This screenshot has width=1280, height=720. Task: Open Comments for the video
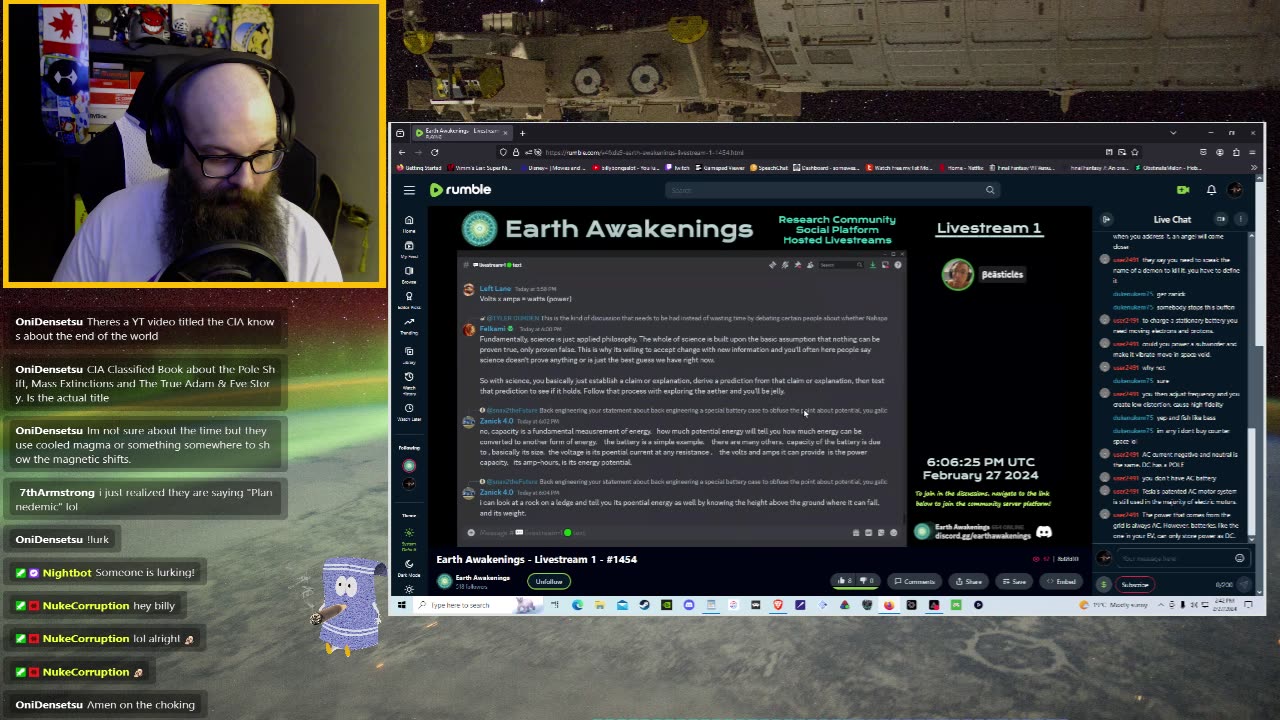coord(915,581)
